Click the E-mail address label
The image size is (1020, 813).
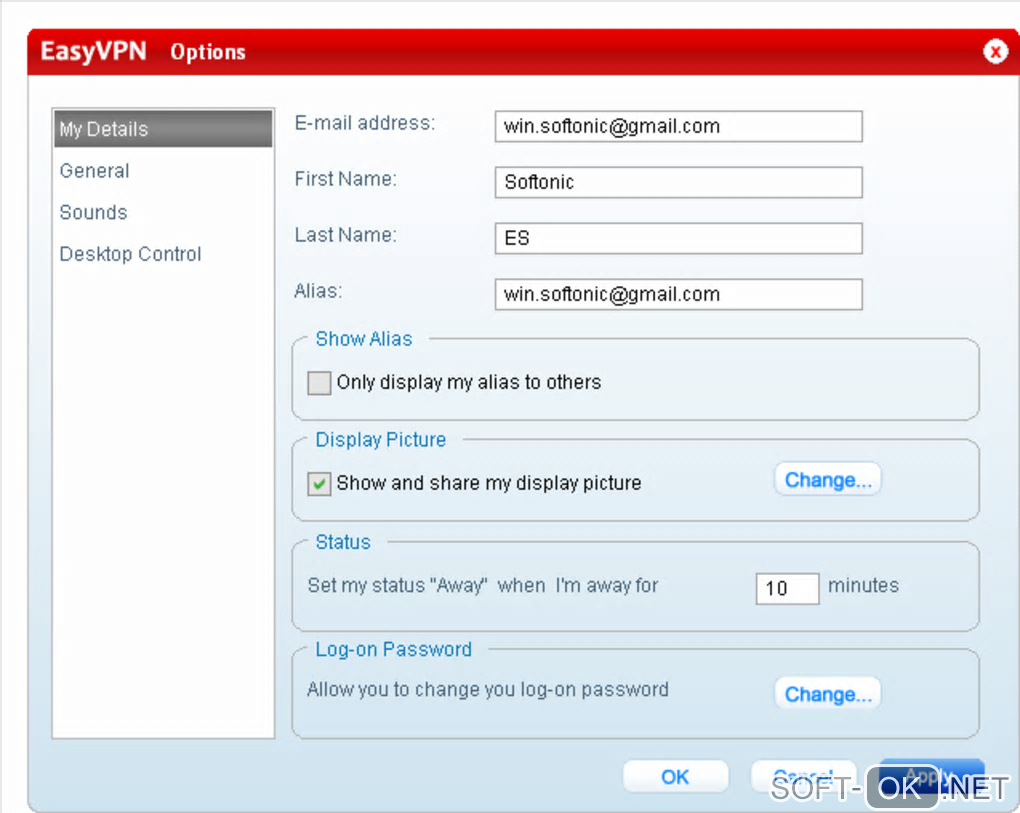click(365, 123)
